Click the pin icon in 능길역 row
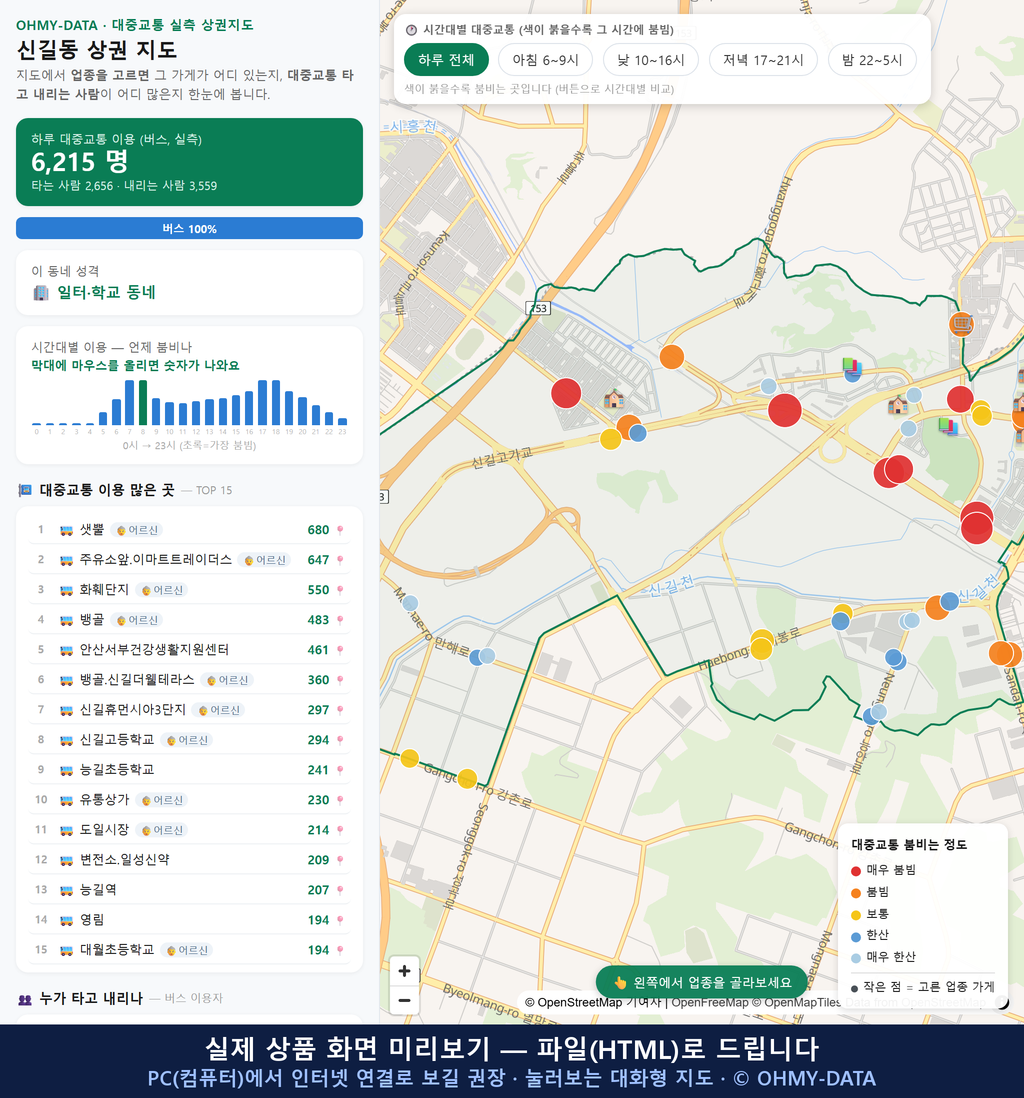The width and height of the screenshot is (1024, 1098). tap(340, 891)
